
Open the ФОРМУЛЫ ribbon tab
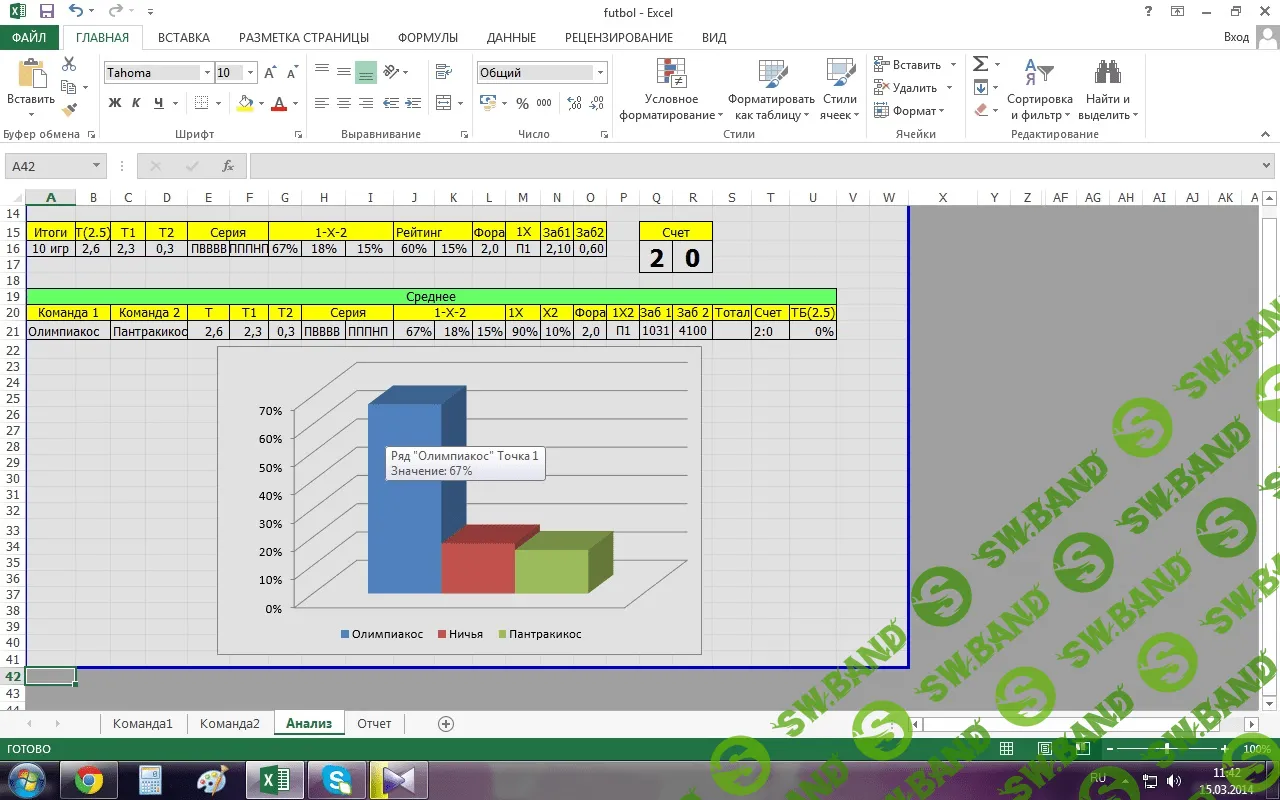click(427, 37)
